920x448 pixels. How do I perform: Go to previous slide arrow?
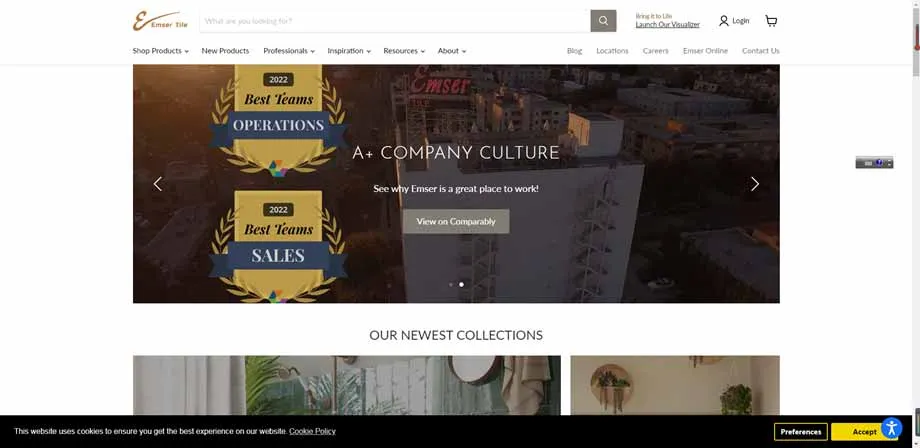point(157,184)
